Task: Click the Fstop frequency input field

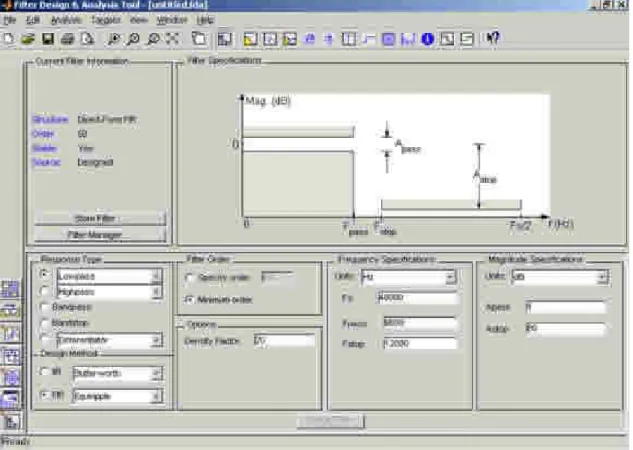Action: [420, 343]
